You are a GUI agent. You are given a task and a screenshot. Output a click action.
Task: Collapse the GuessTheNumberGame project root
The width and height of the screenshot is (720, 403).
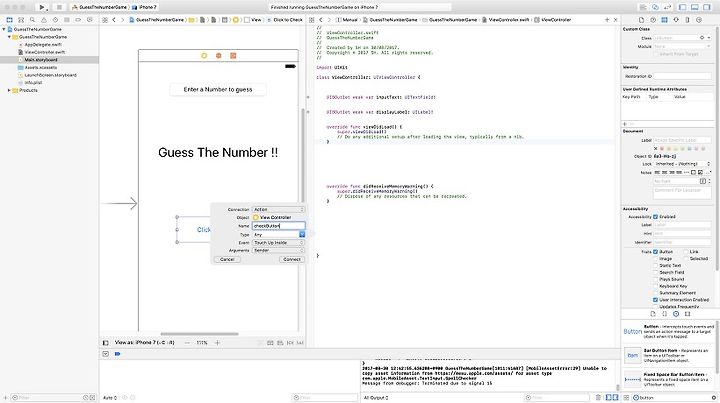coord(4,29)
